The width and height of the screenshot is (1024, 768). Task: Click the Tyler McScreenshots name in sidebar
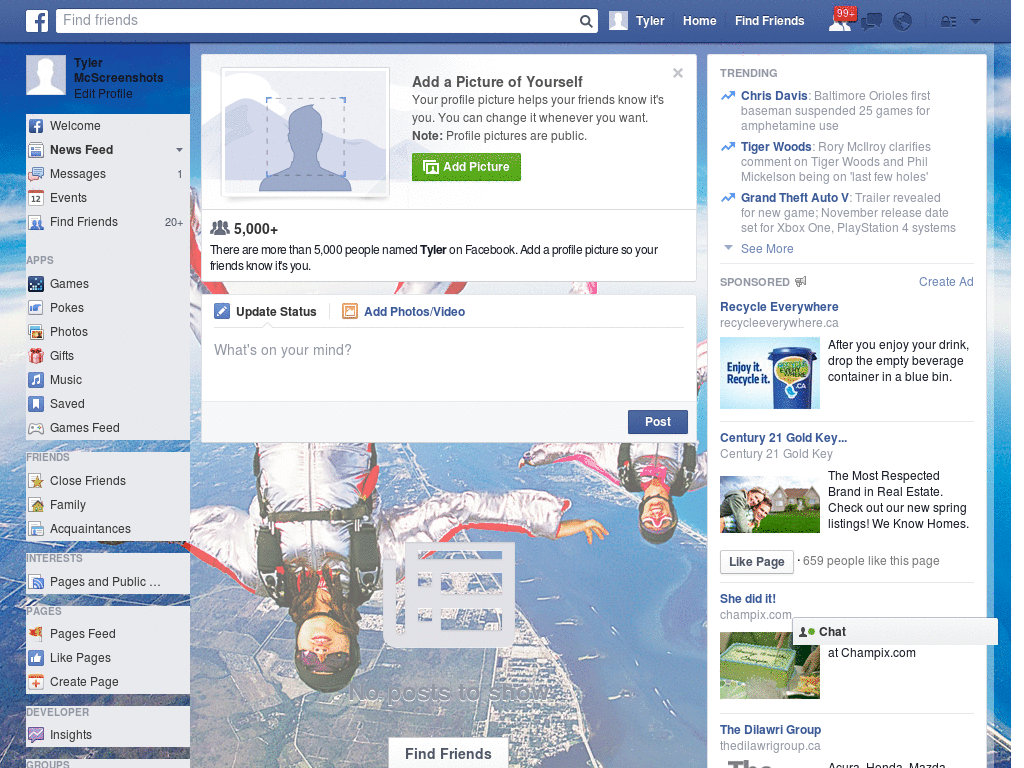118,71
